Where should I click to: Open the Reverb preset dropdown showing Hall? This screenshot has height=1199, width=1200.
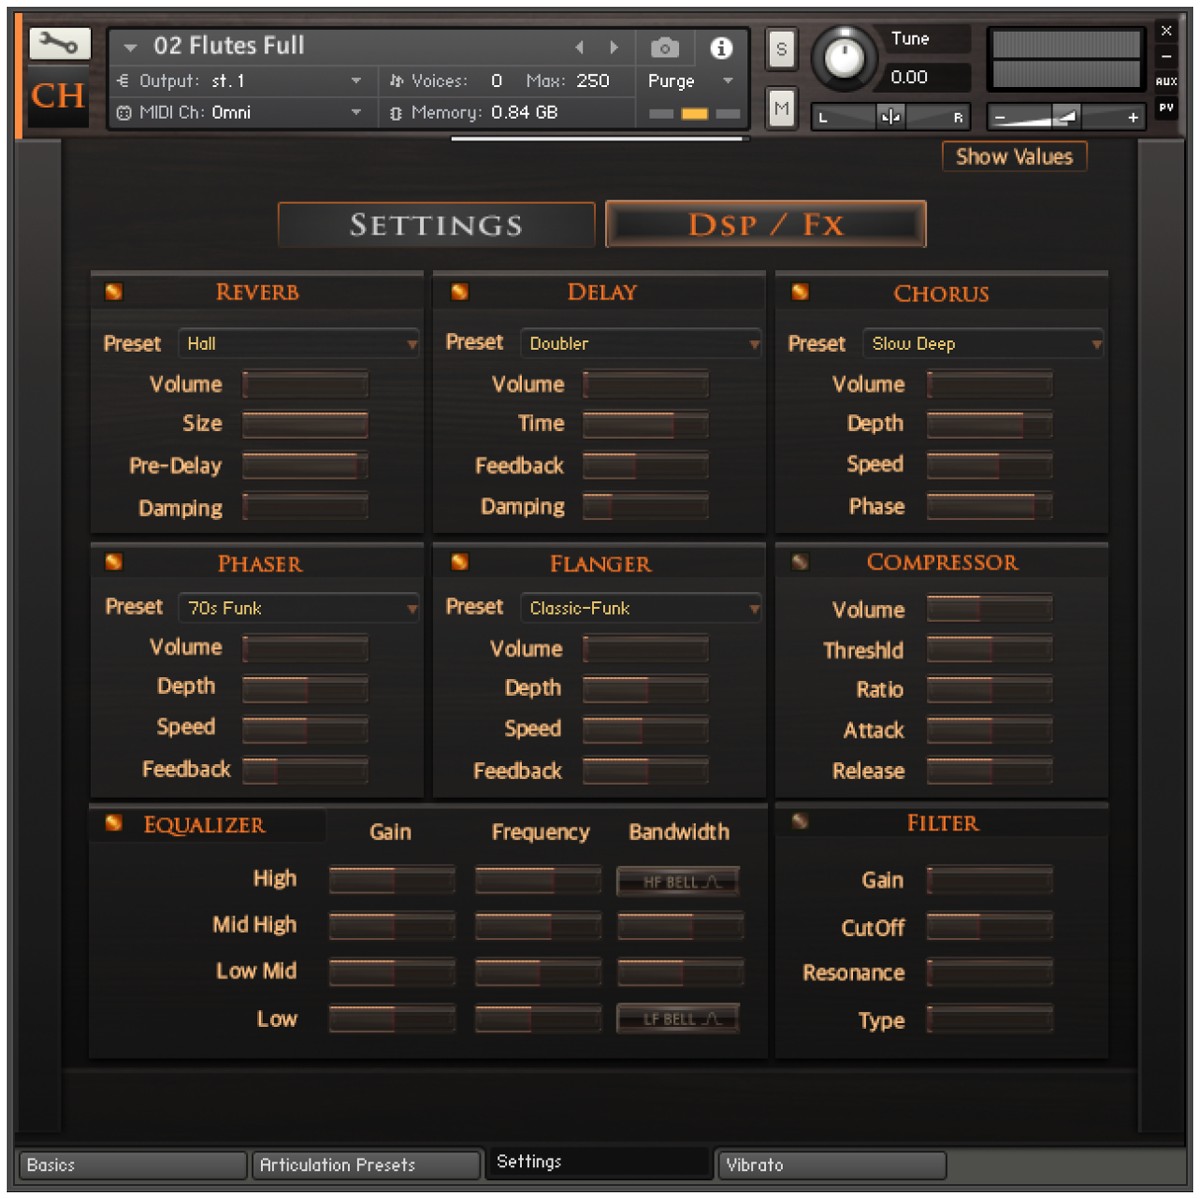[298, 343]
